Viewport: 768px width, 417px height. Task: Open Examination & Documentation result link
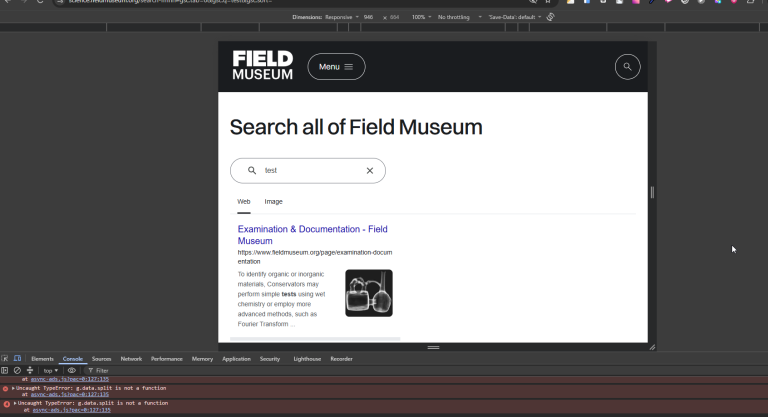click(x=312, y=235)
